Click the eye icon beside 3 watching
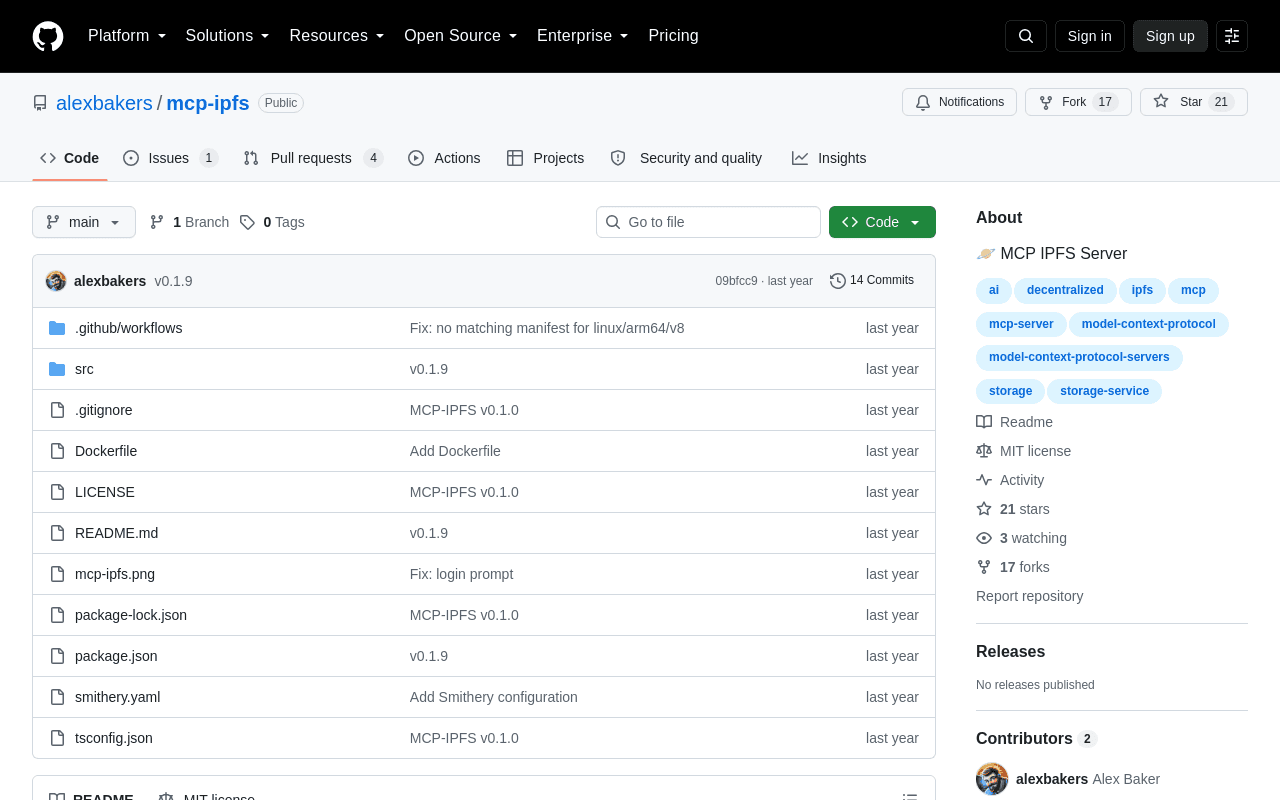This screenshot has height=800, width=1280. click(x=984, y=538)
